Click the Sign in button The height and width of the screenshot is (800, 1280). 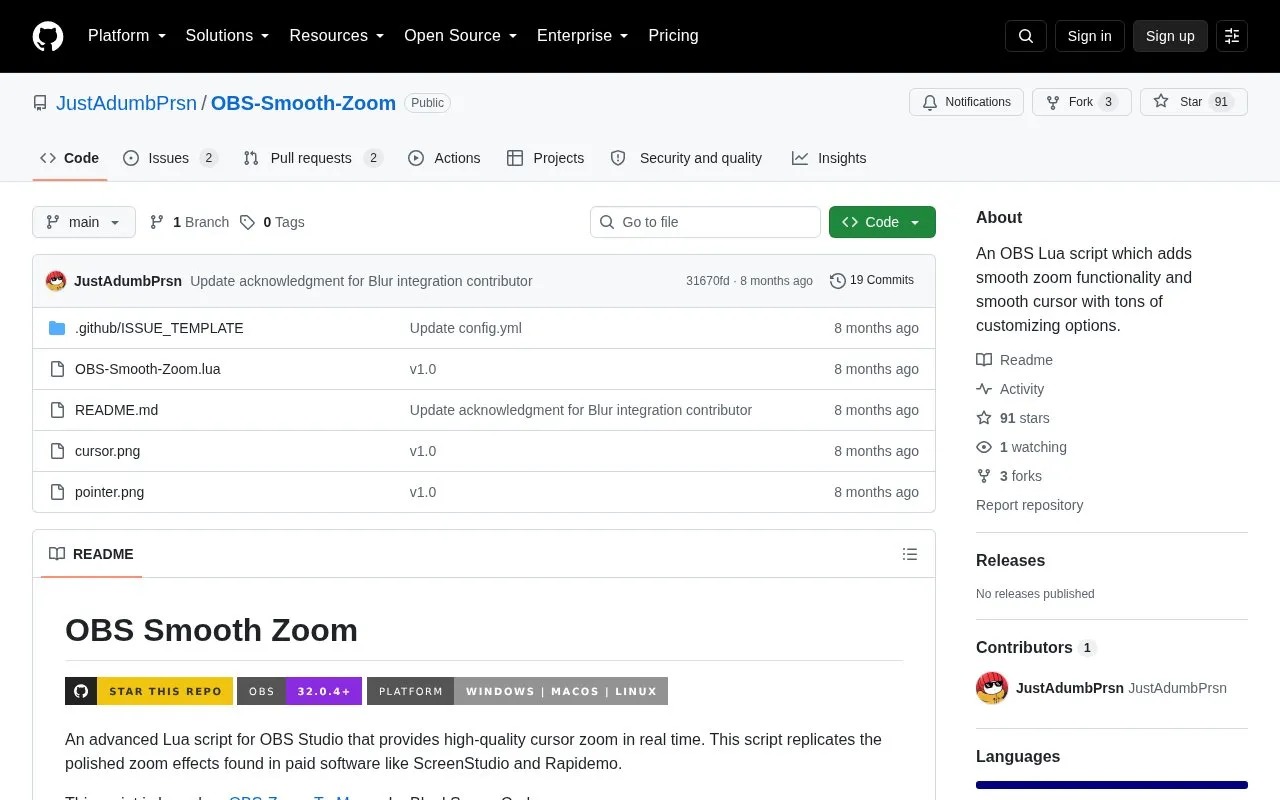[1089, 36]
